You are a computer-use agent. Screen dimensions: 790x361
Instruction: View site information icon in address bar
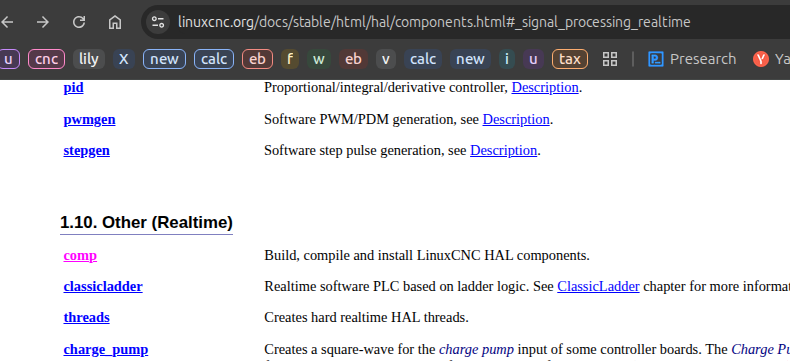[x=158, y=22]
